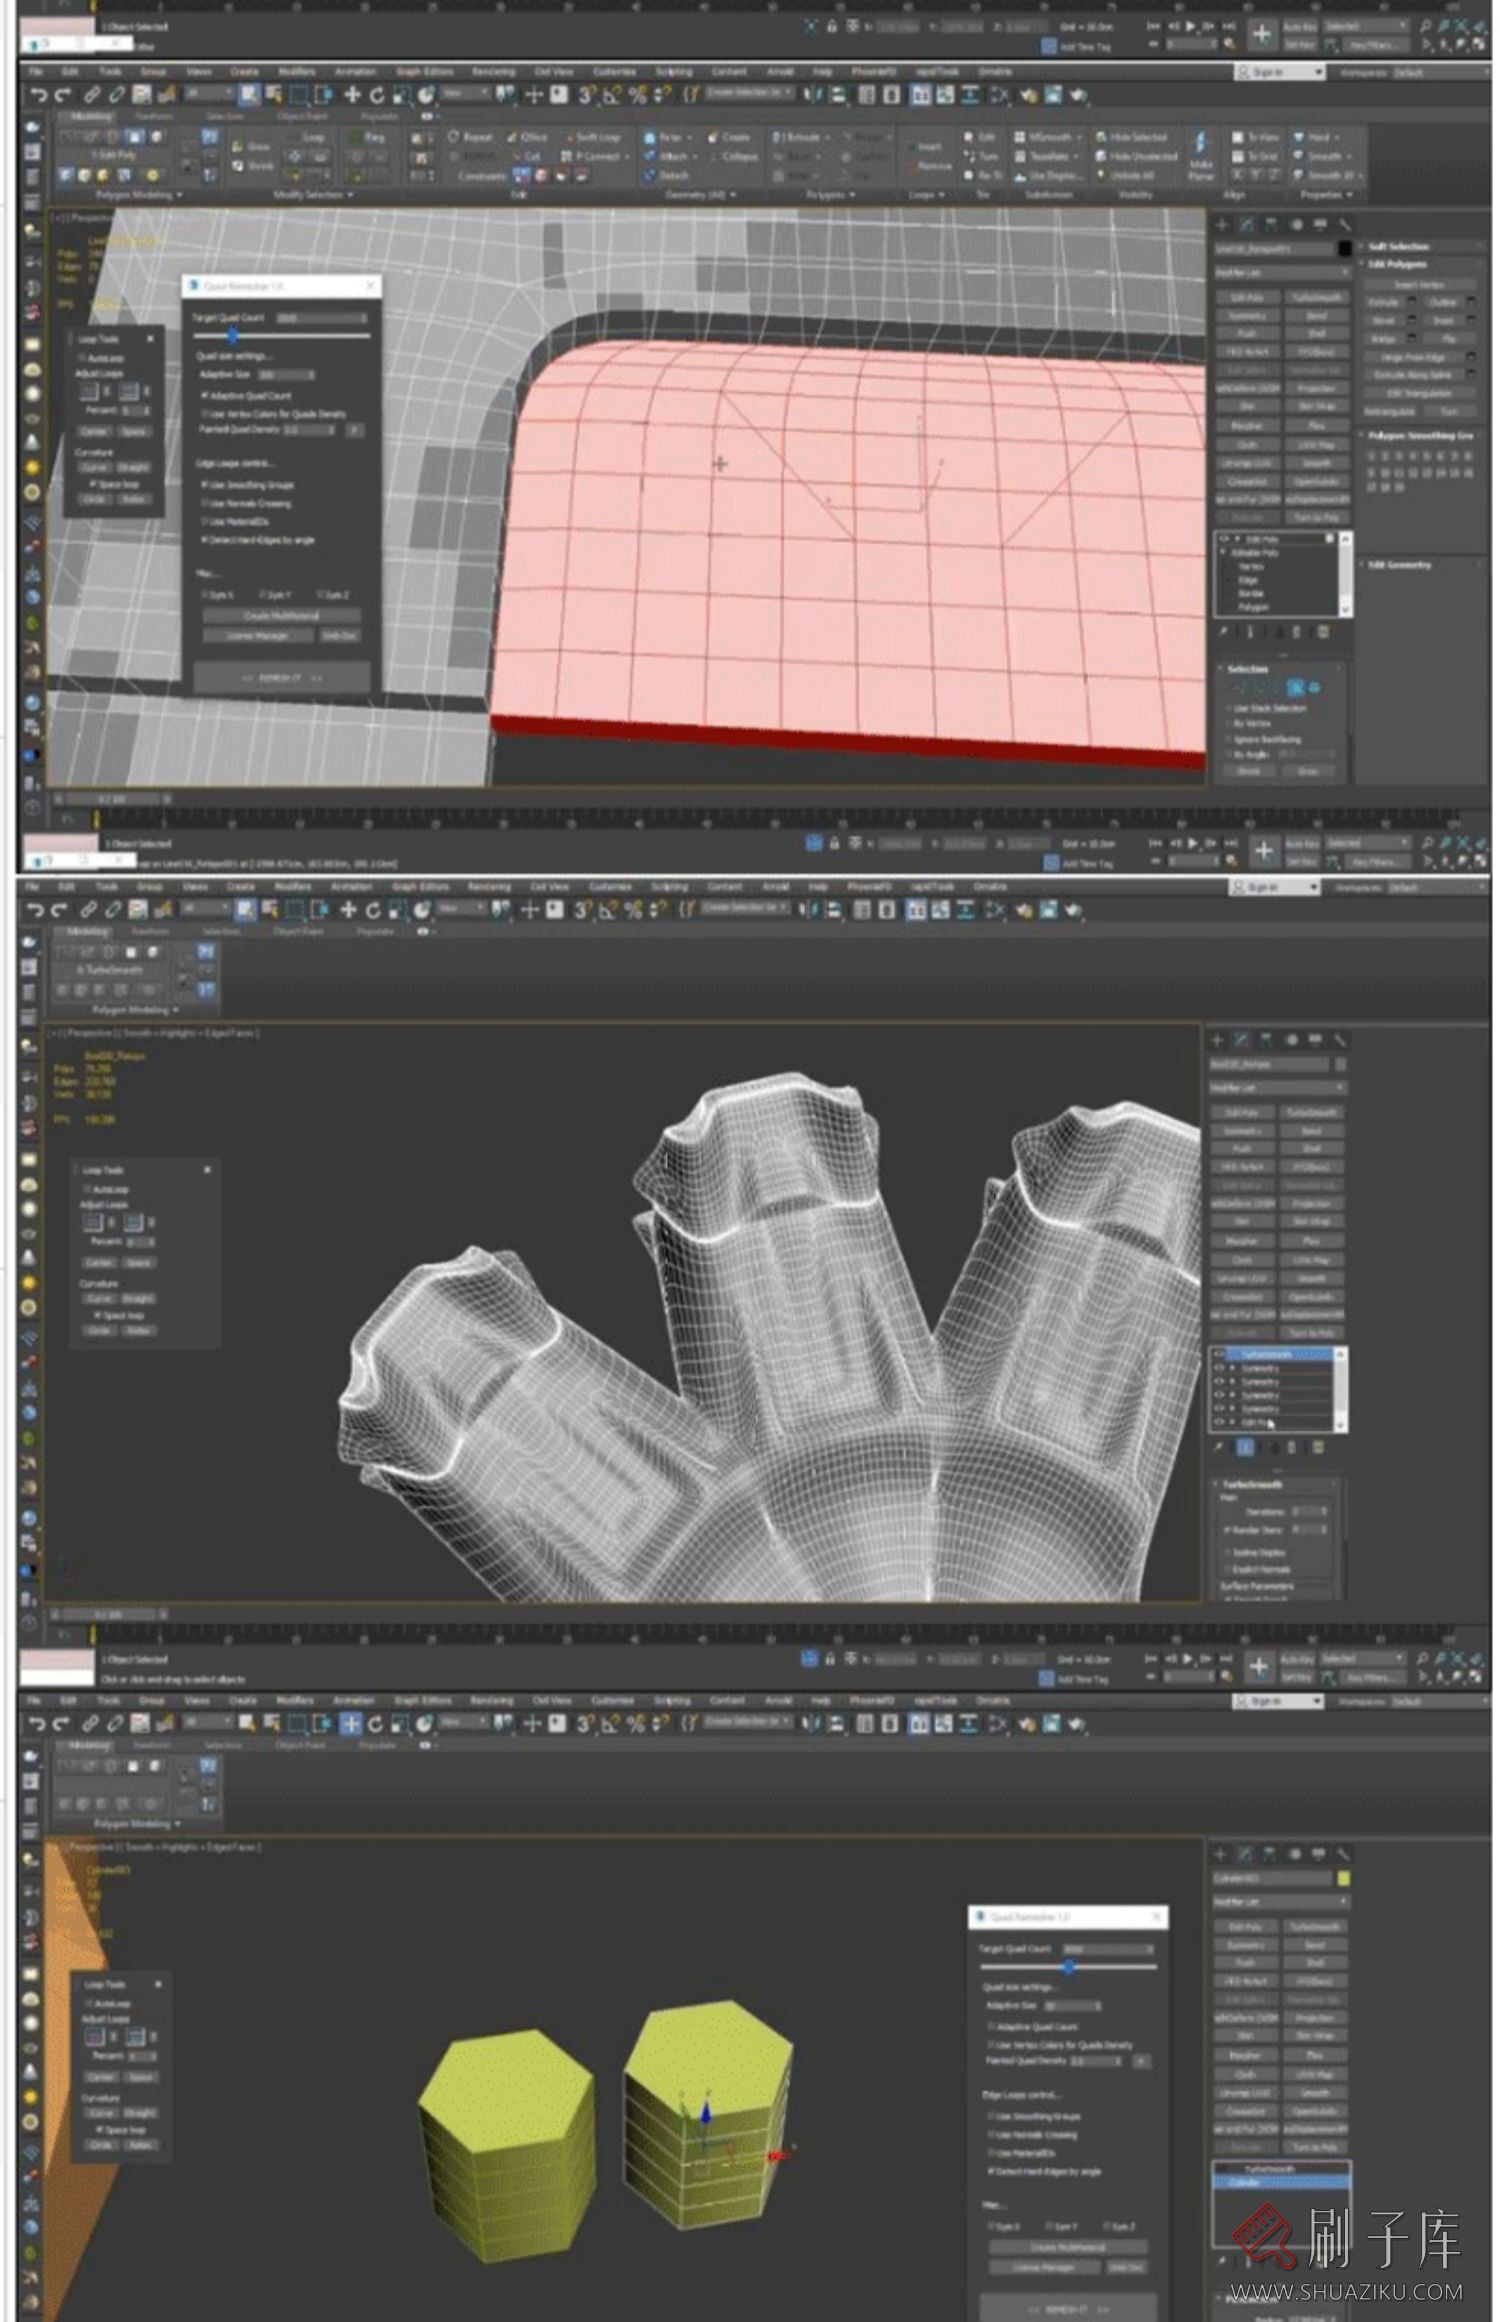Select the Rotate tool in bottom screenshot
This screenshot has height=2322, width=1500.
(375, 1724)
